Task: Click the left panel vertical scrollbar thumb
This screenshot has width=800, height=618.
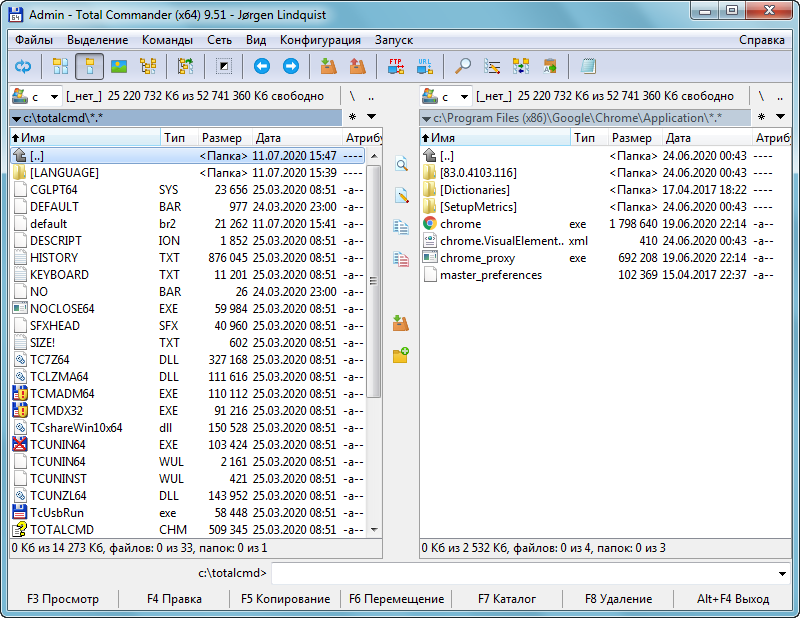Action: click(373, 281)
